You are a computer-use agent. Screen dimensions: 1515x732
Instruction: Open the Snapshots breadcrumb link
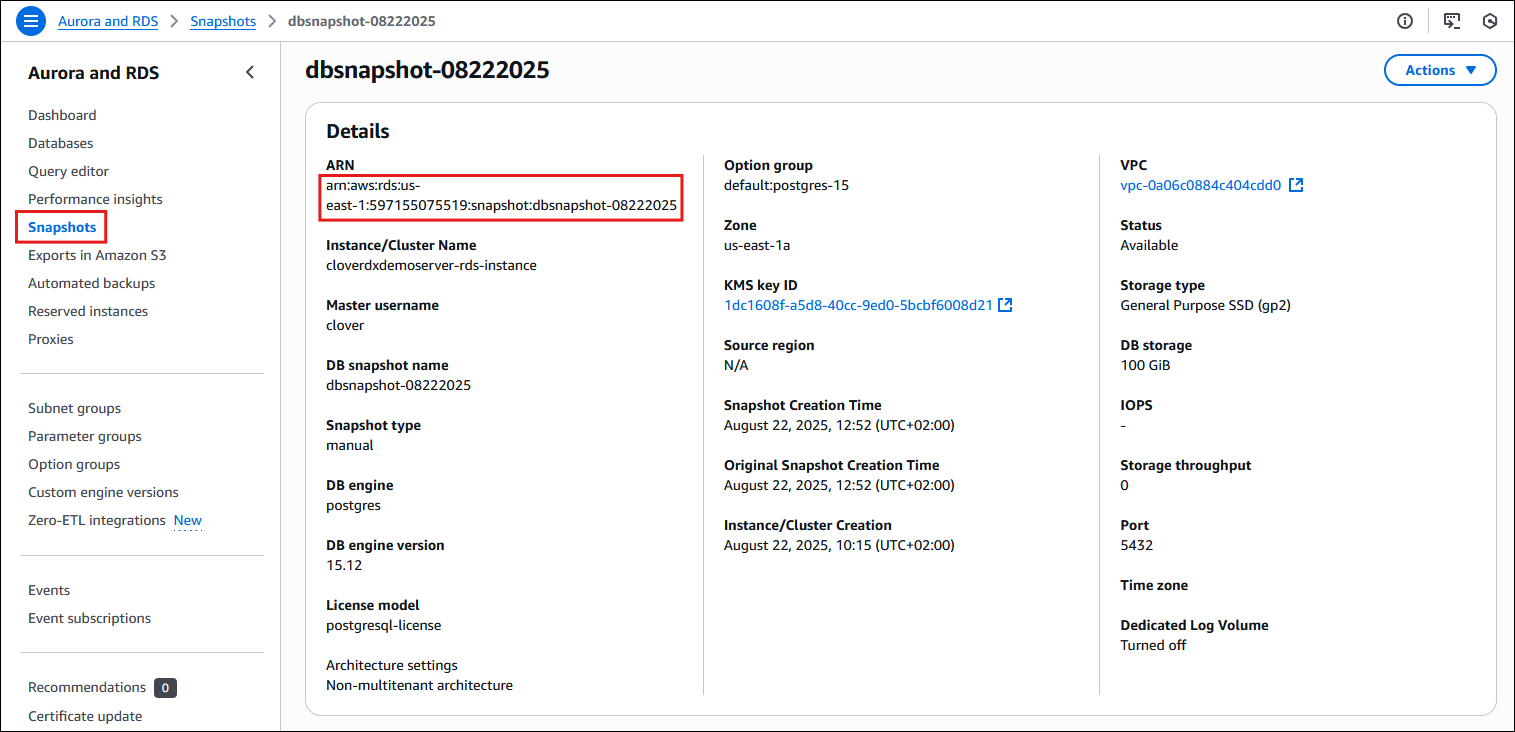tap(222, 20)
